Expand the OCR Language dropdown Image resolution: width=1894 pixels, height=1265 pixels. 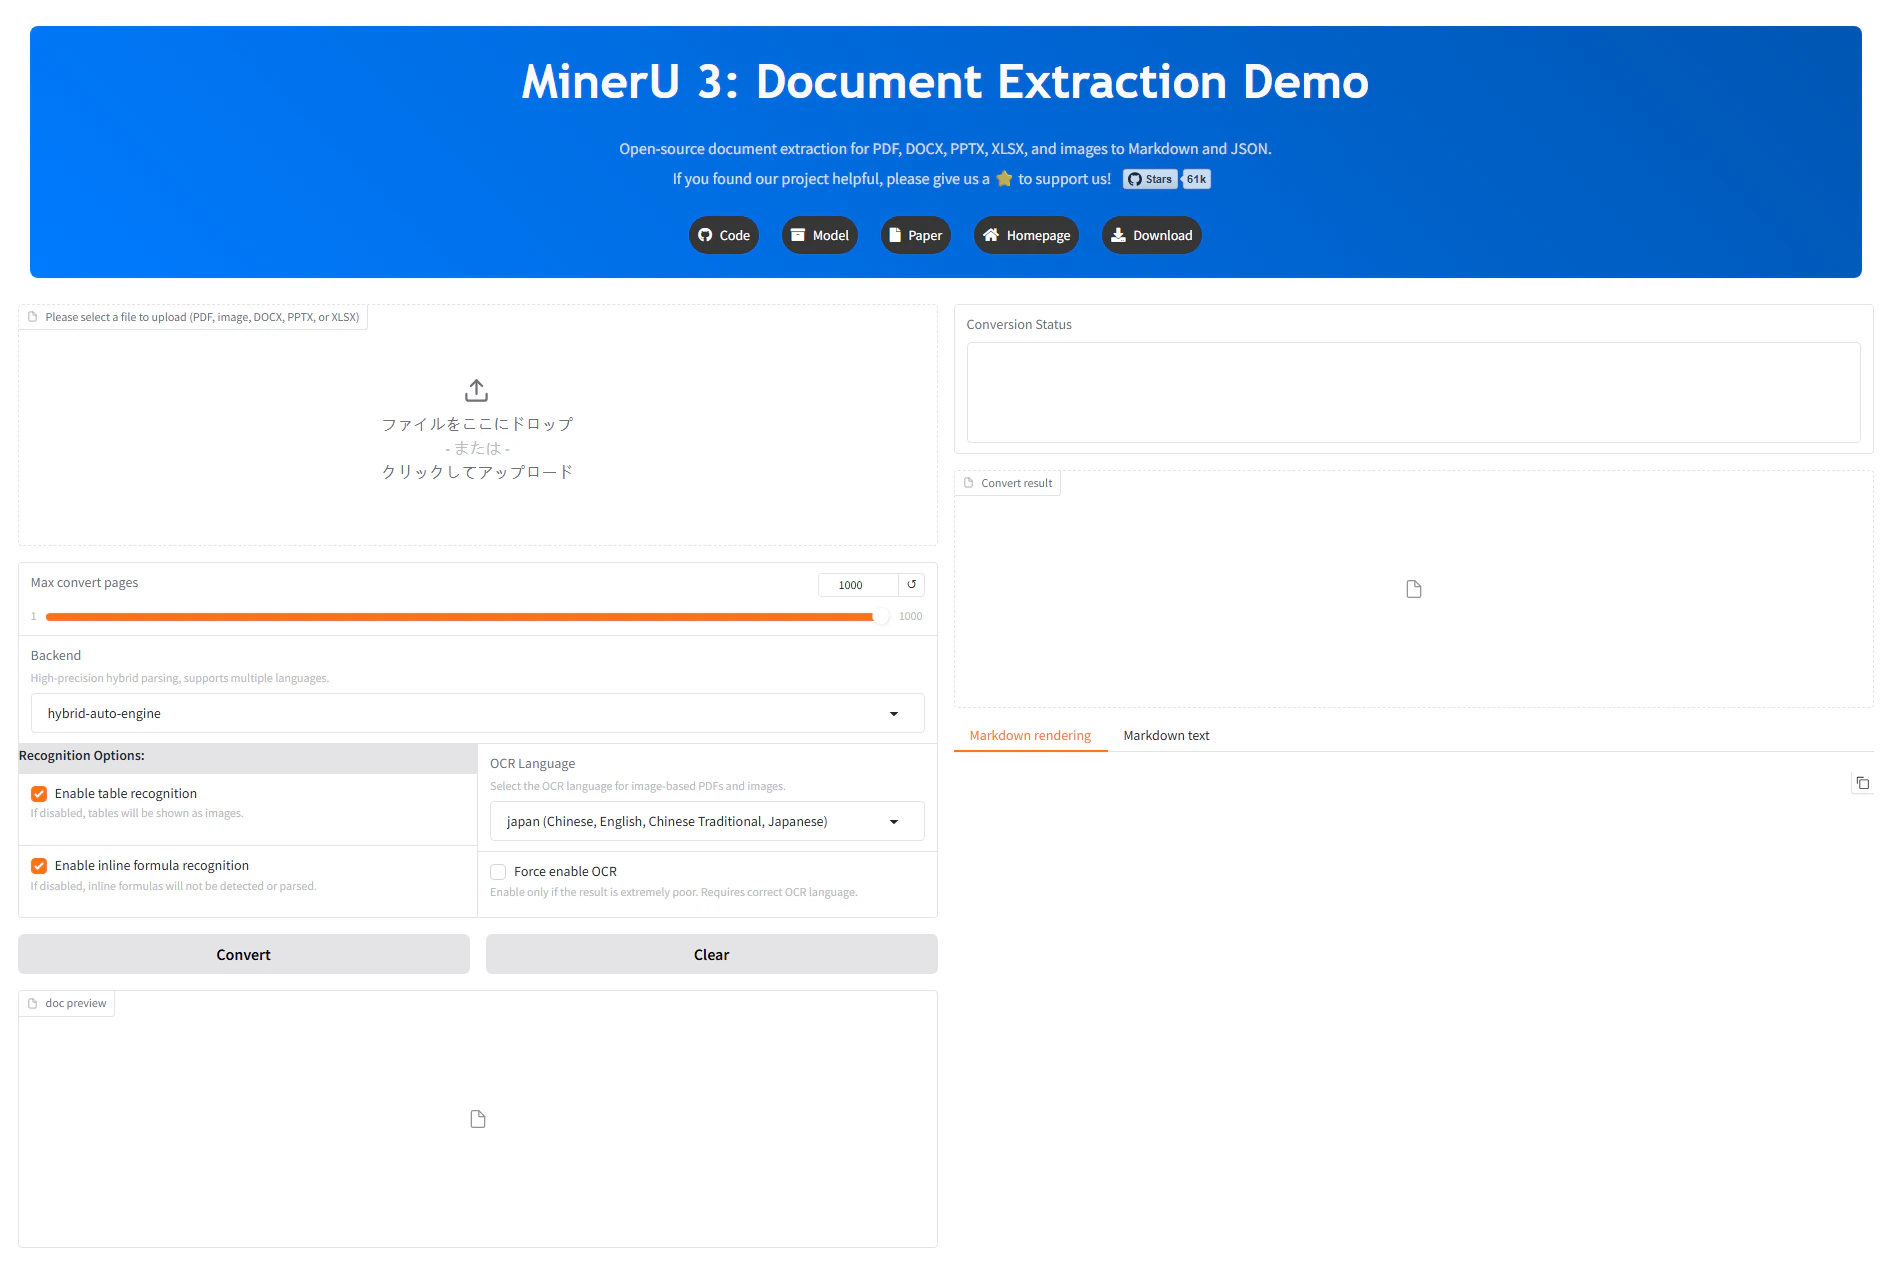[707, 821]
